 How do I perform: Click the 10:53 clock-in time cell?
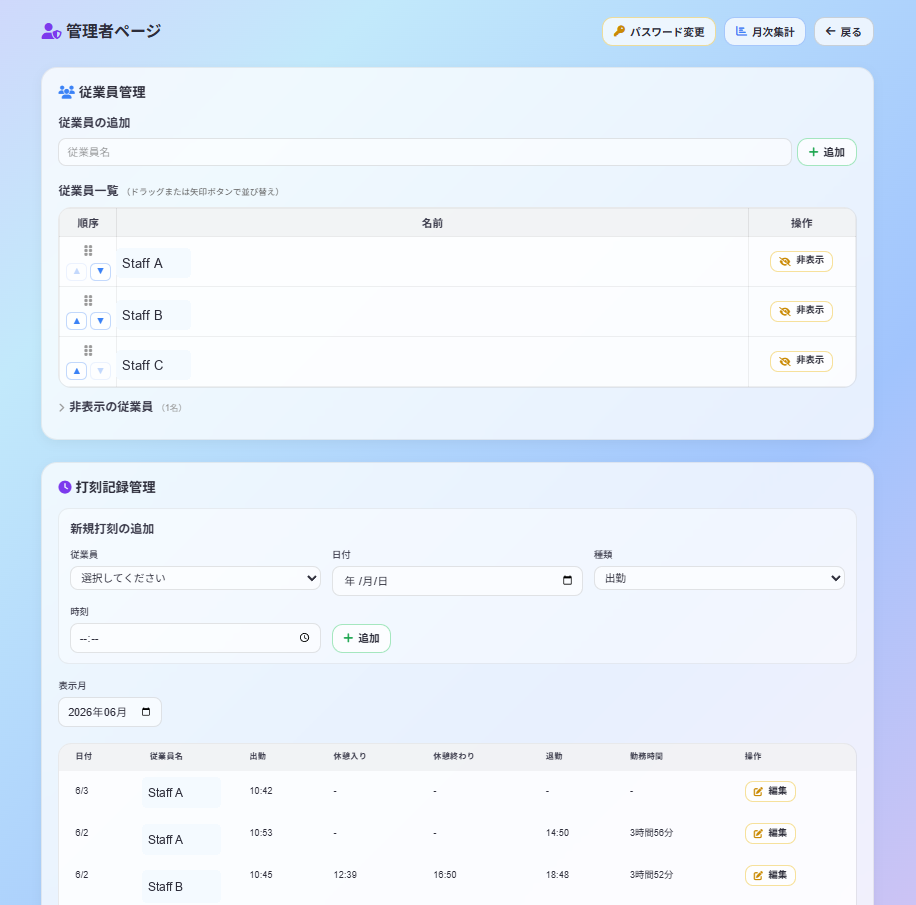(261, 833)
